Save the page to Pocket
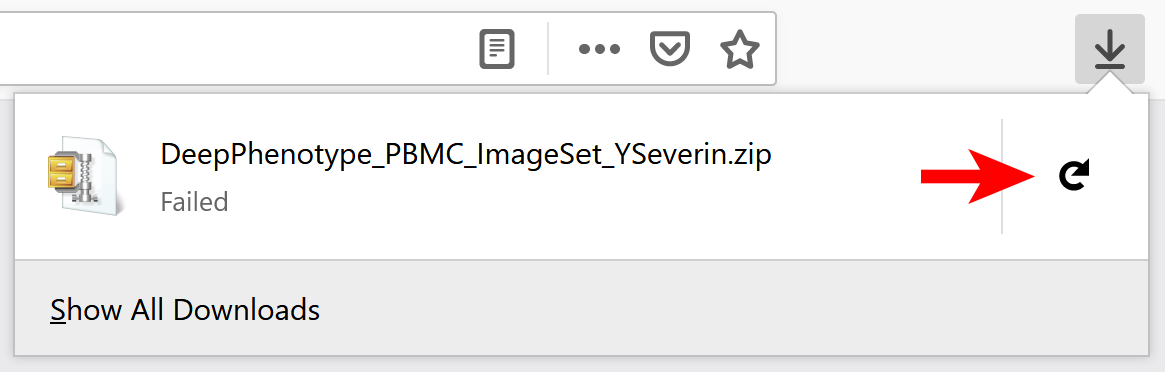Screen dimensions: 1165x372 coord(669,50)
